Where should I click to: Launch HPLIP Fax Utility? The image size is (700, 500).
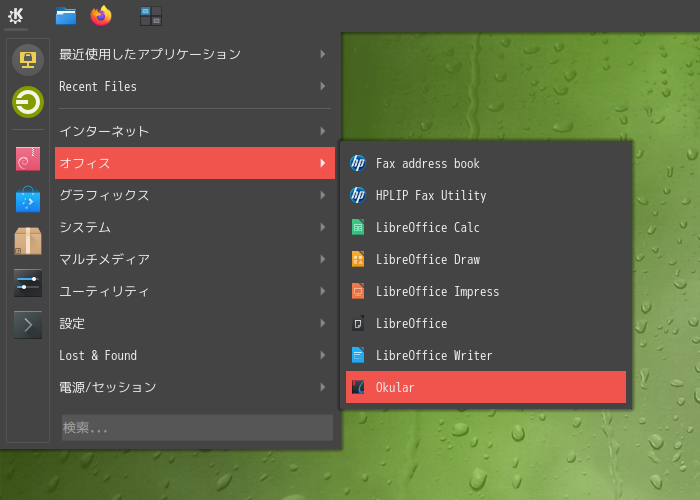[486, 195]
